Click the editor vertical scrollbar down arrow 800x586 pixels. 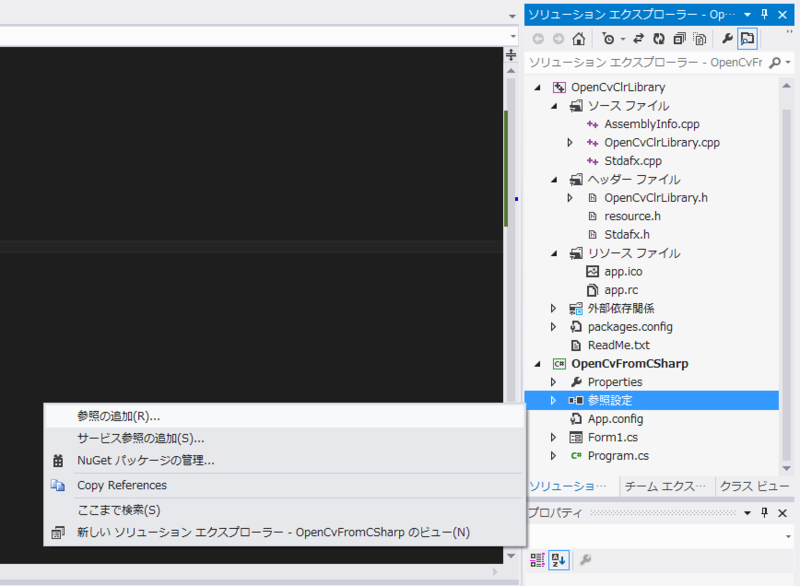[511, 556]
